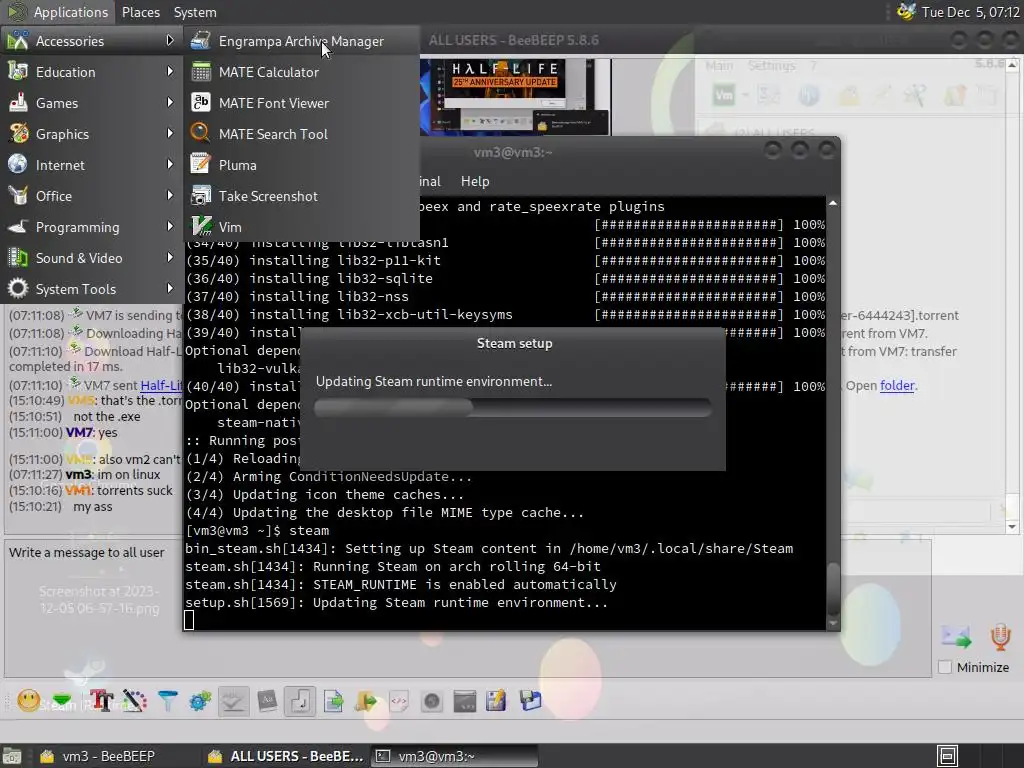Open the folder link in BeeBEEP chat
Viewport: 1024px width, 768px height.
pyautogui.click(x=897, y=385)
